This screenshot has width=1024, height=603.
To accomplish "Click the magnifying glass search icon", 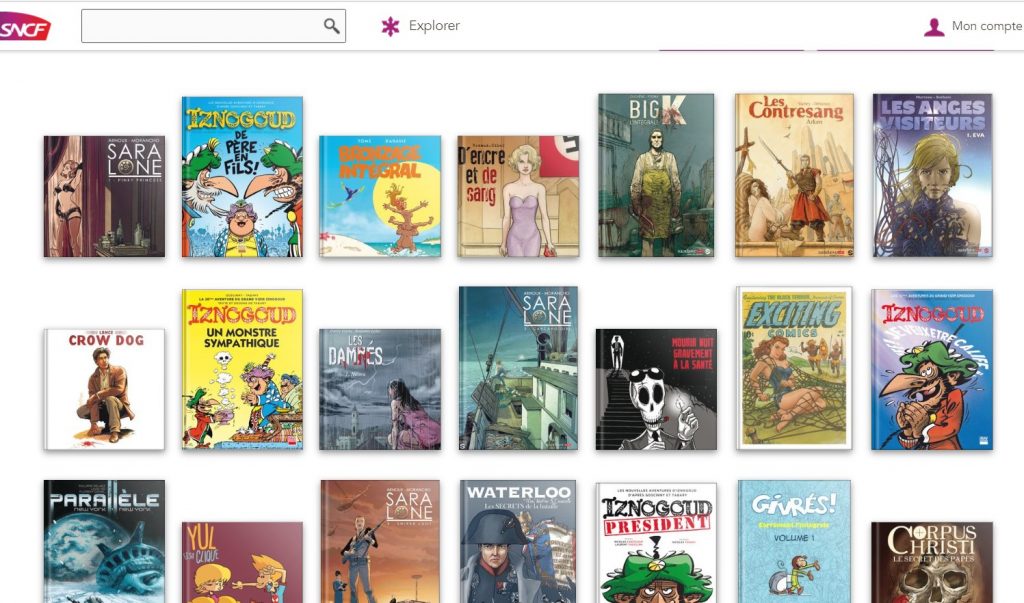I will [331, 26].
